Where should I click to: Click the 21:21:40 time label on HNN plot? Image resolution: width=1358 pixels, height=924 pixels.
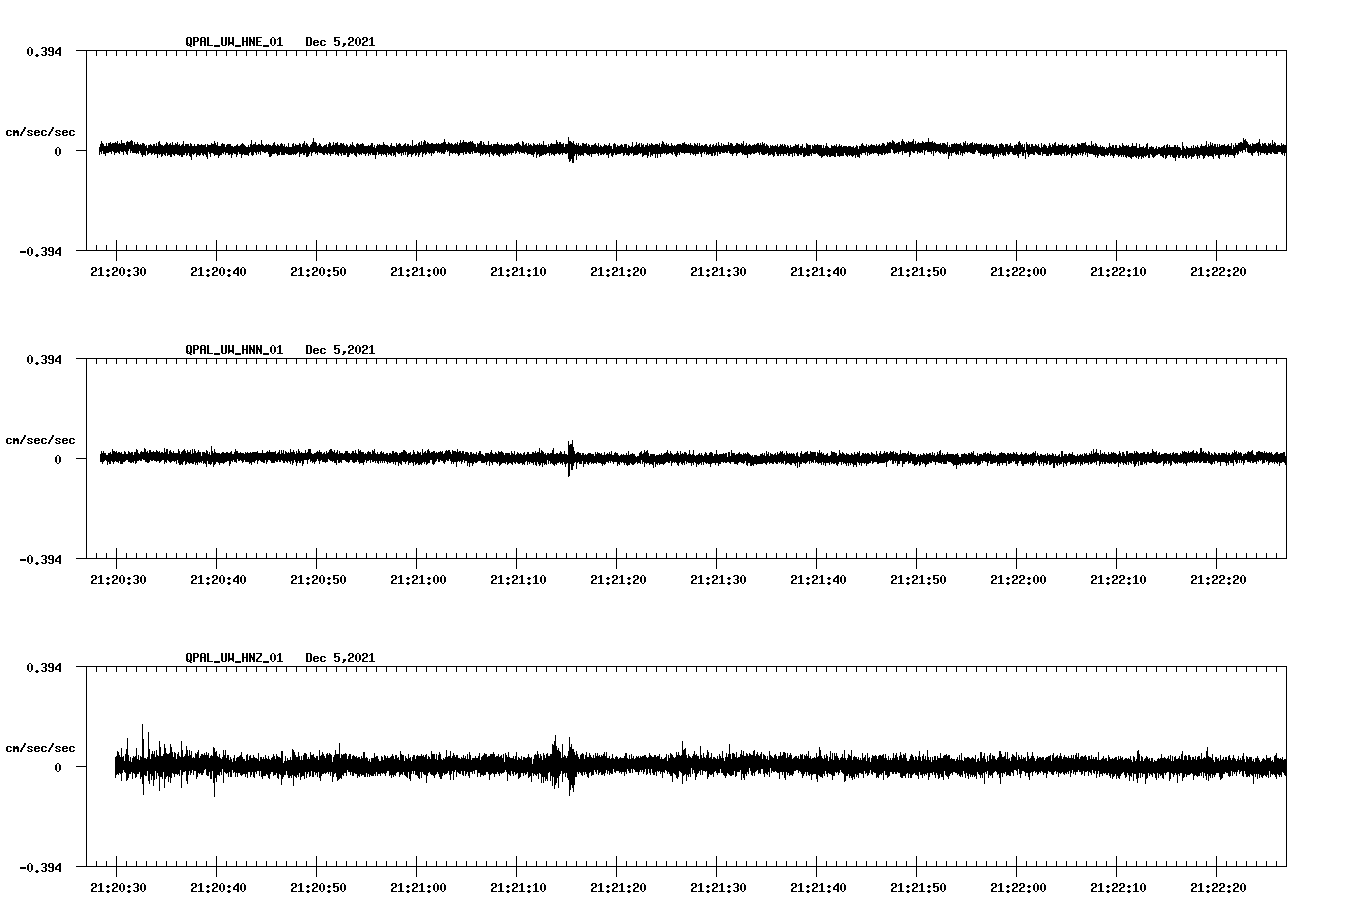pos(818,580)
